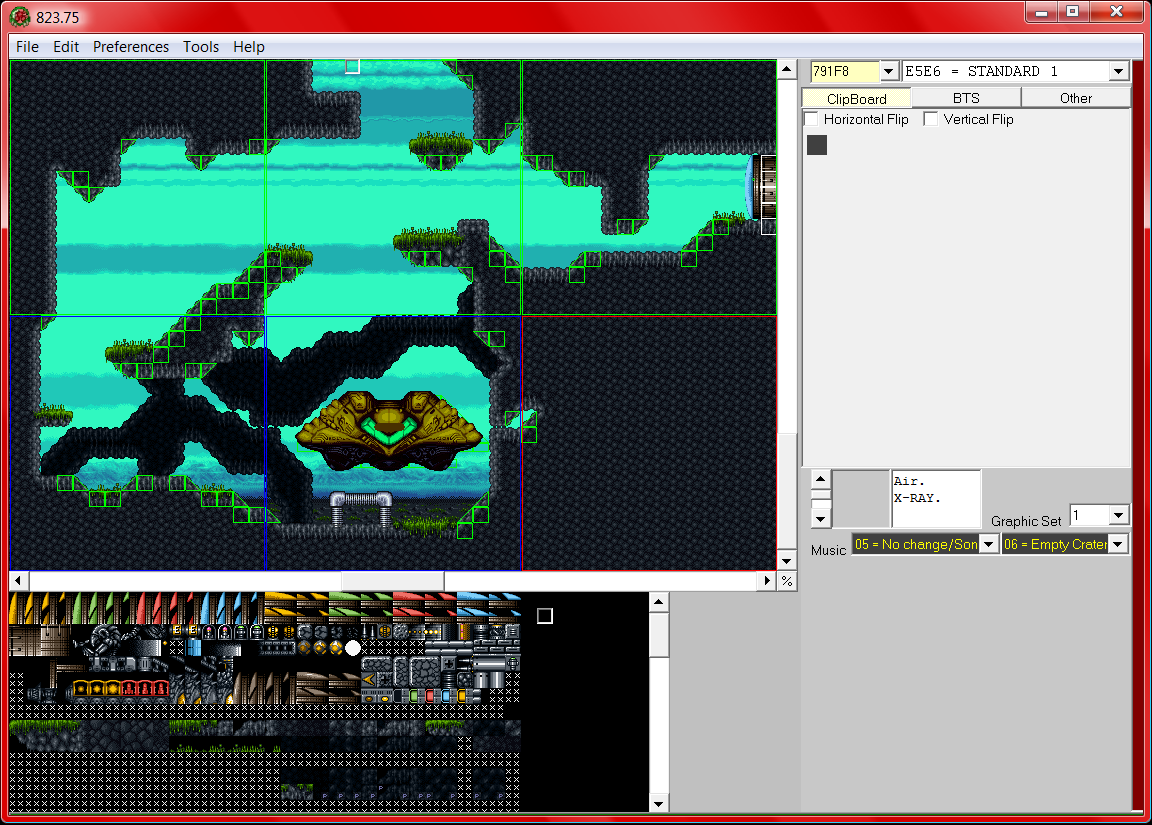The image size is (1152, 825).
Task: Switch to the Other tab
Action: point(1076,98)
